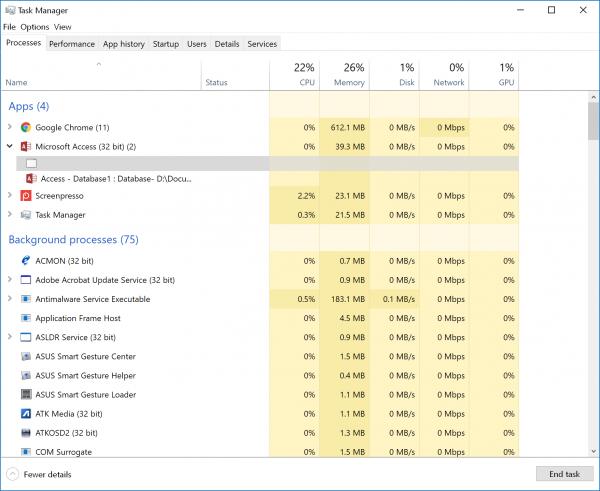Click the Adobe Acrobat Update Service icon

coord(26,280)
